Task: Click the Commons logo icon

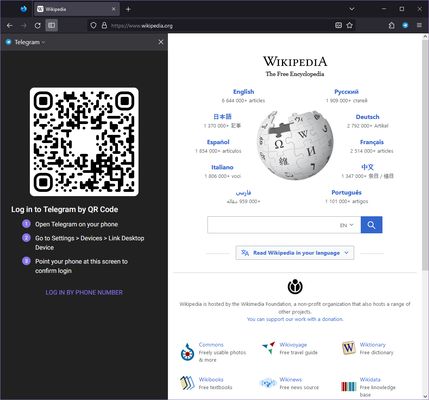Action: point(187,352)
